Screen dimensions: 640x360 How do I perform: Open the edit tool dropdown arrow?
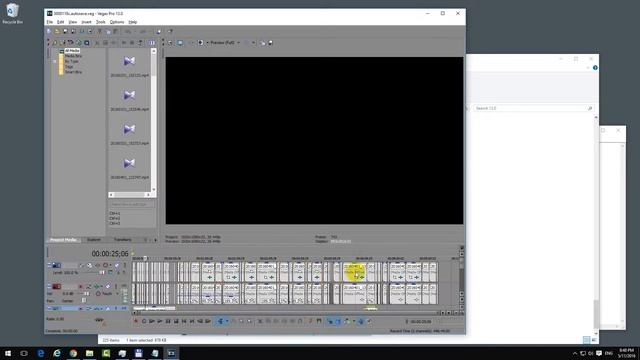click(227, 321)
